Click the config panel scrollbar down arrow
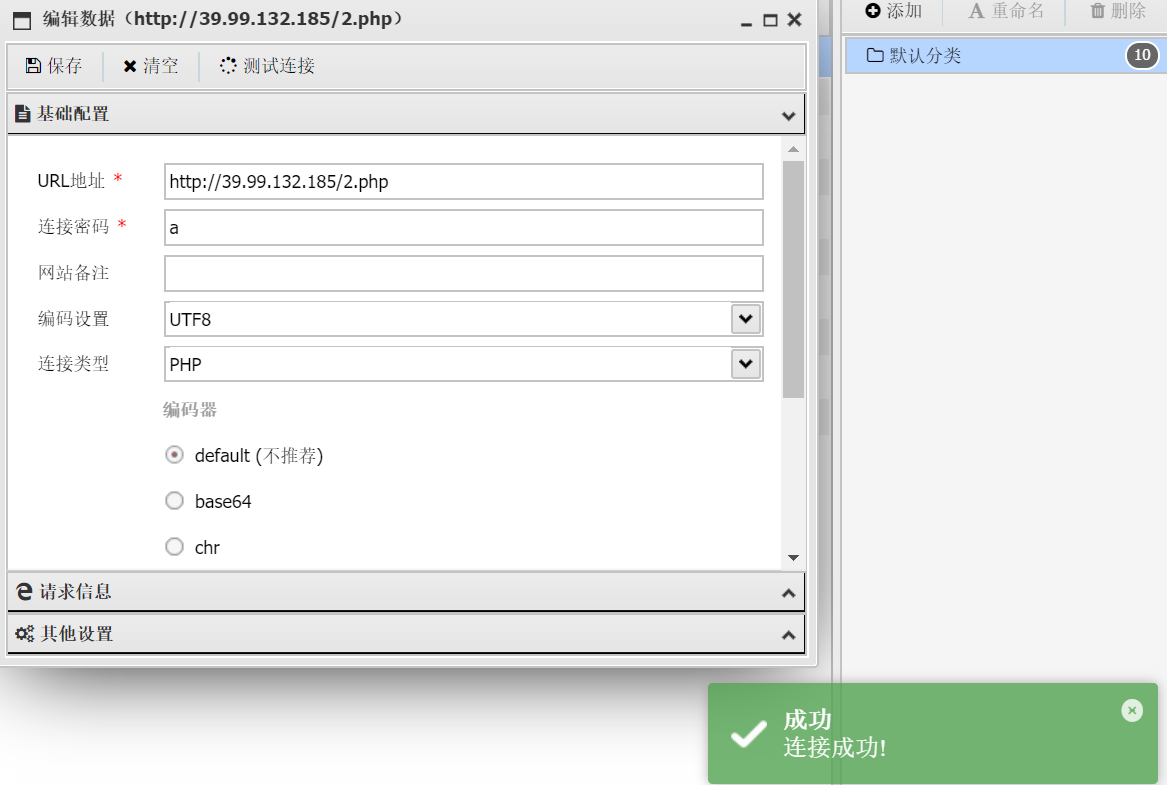The image size is (1167, 785). pos(793,558)
